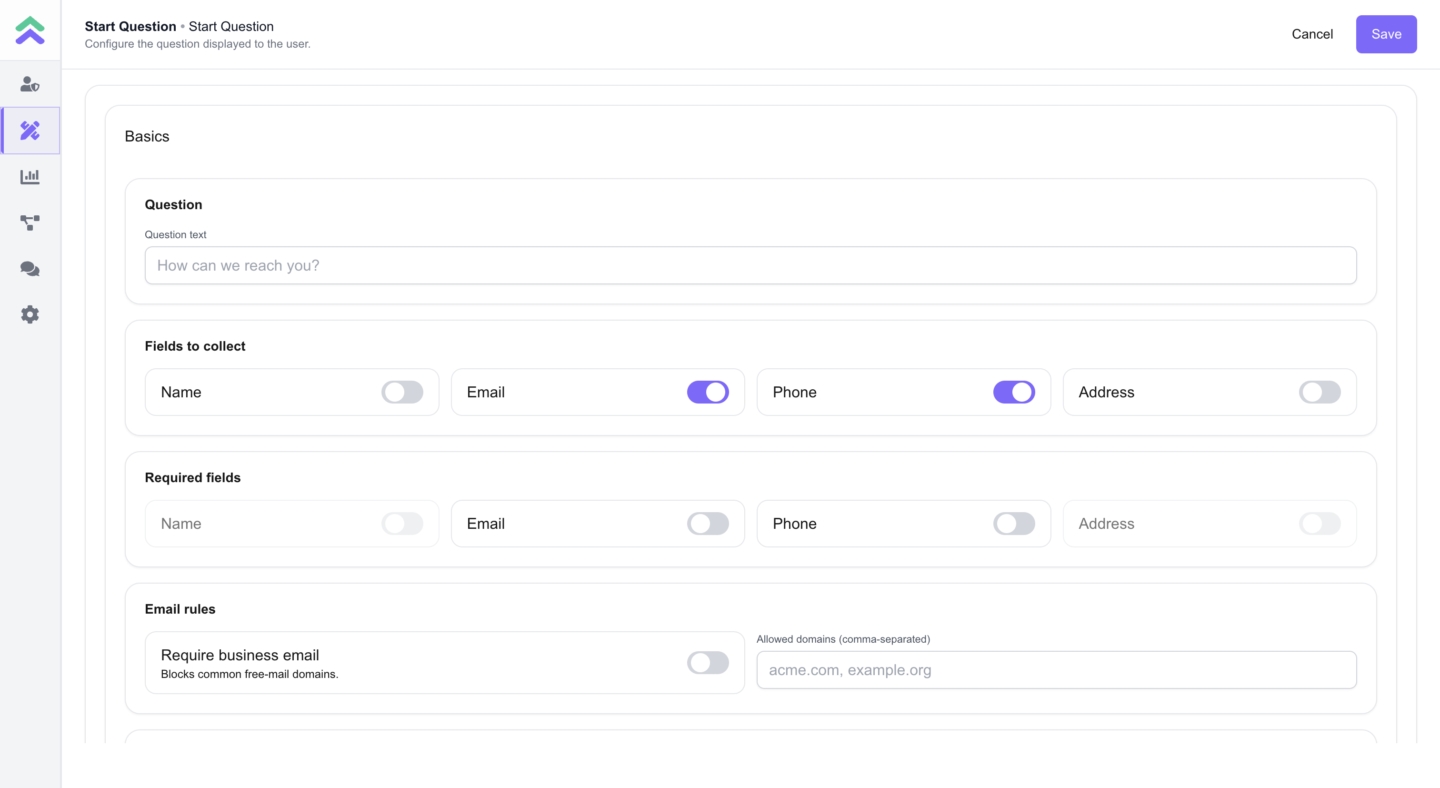The height and width of the screenshot is (788, 1440).
Task: Click the Save button
Action: click(x=1386, y=34)
